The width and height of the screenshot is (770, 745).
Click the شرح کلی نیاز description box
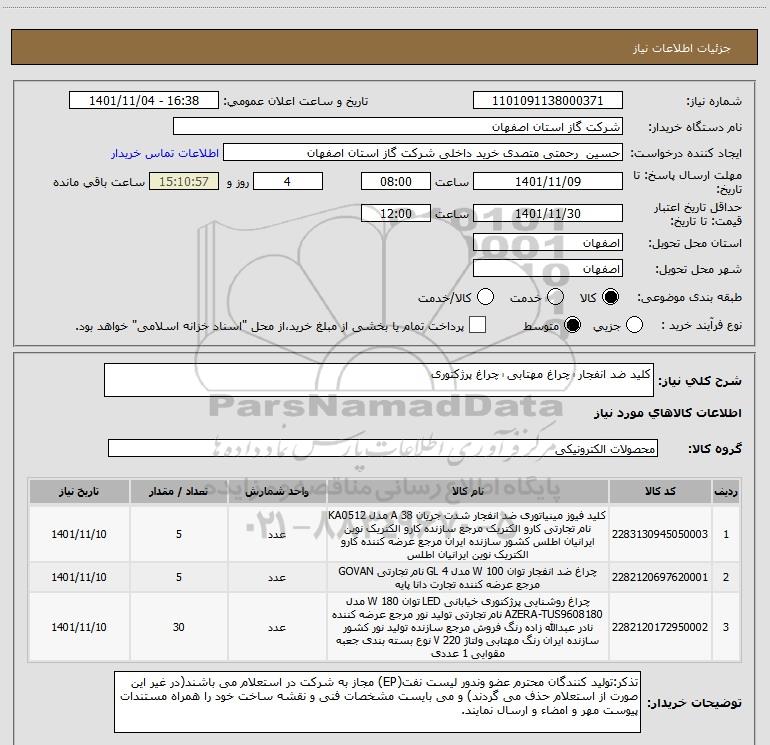379,380
